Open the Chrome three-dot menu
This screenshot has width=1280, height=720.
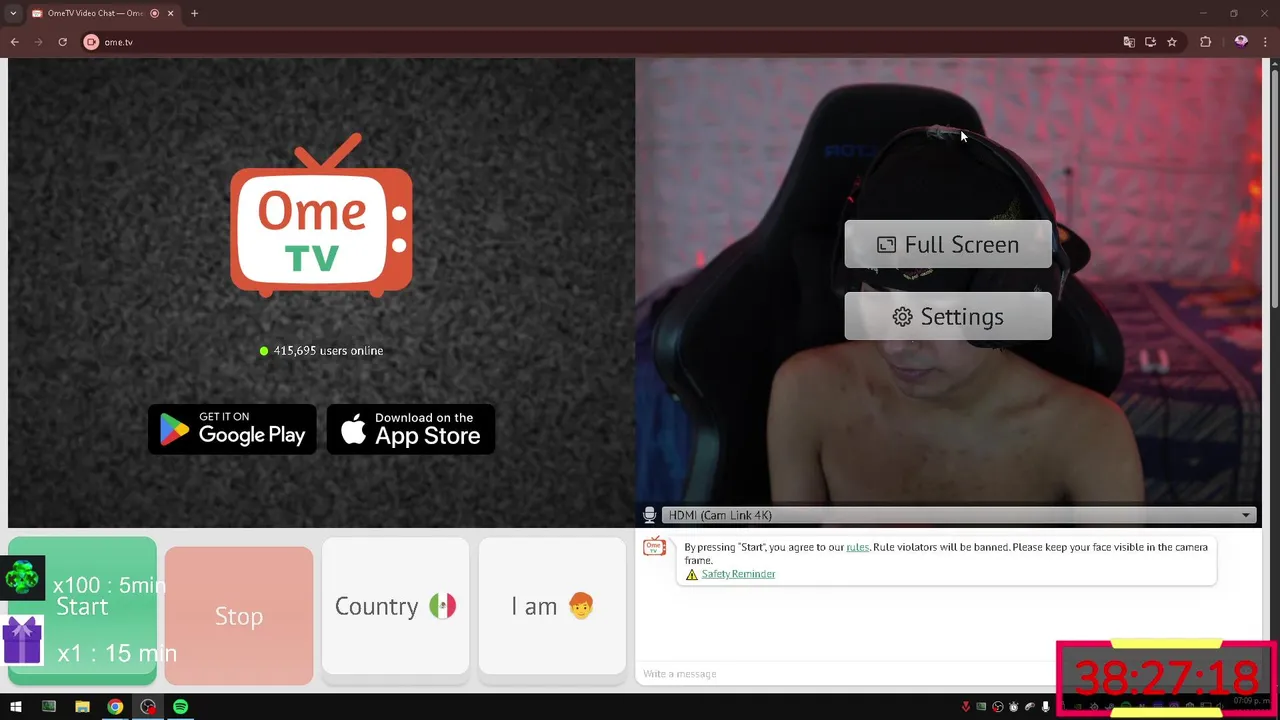coord(1266,42)
